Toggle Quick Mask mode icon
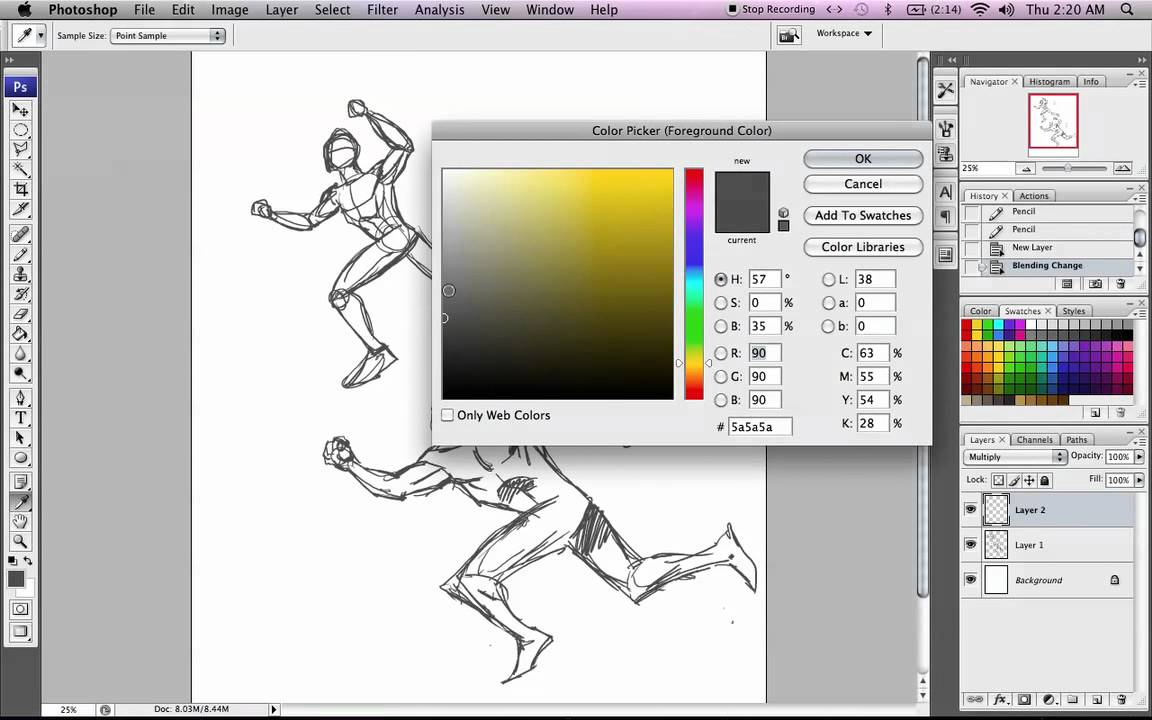This screenshot has width=1152, height=720. coord(21,609)
